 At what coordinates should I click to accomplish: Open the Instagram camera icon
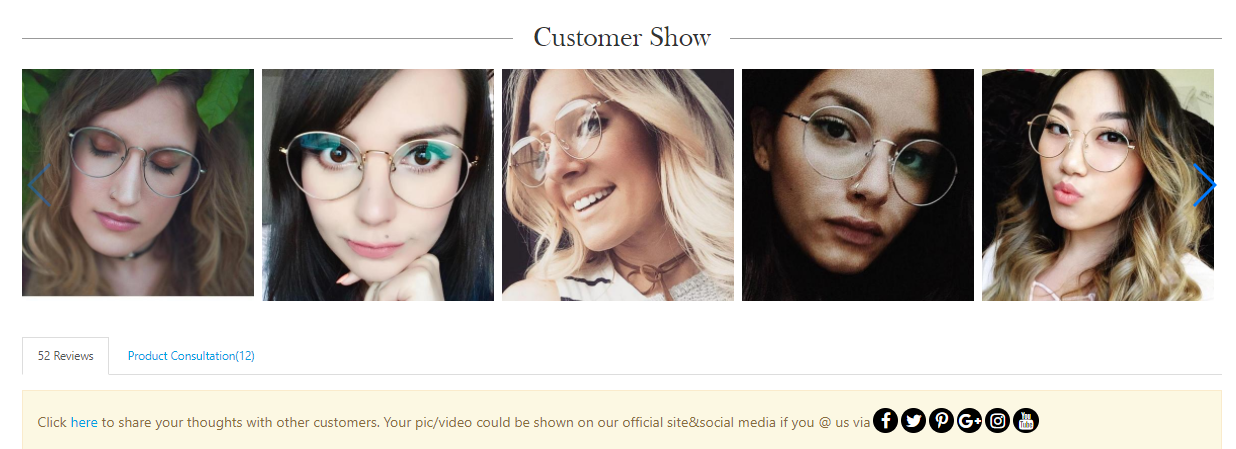pos(997,421)
